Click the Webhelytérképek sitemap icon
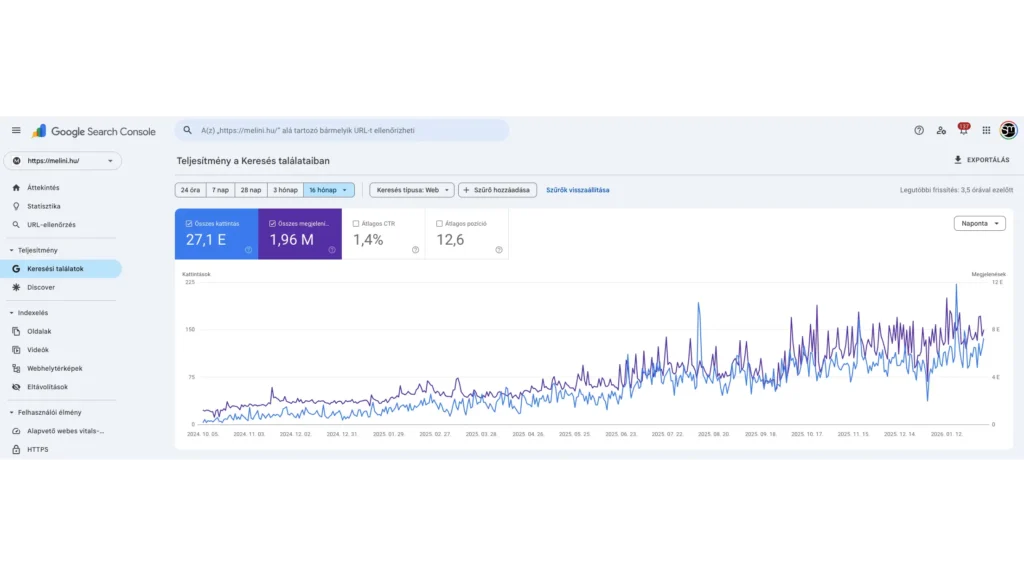Viewport: 1024px width, 576px height. point(16,368)
